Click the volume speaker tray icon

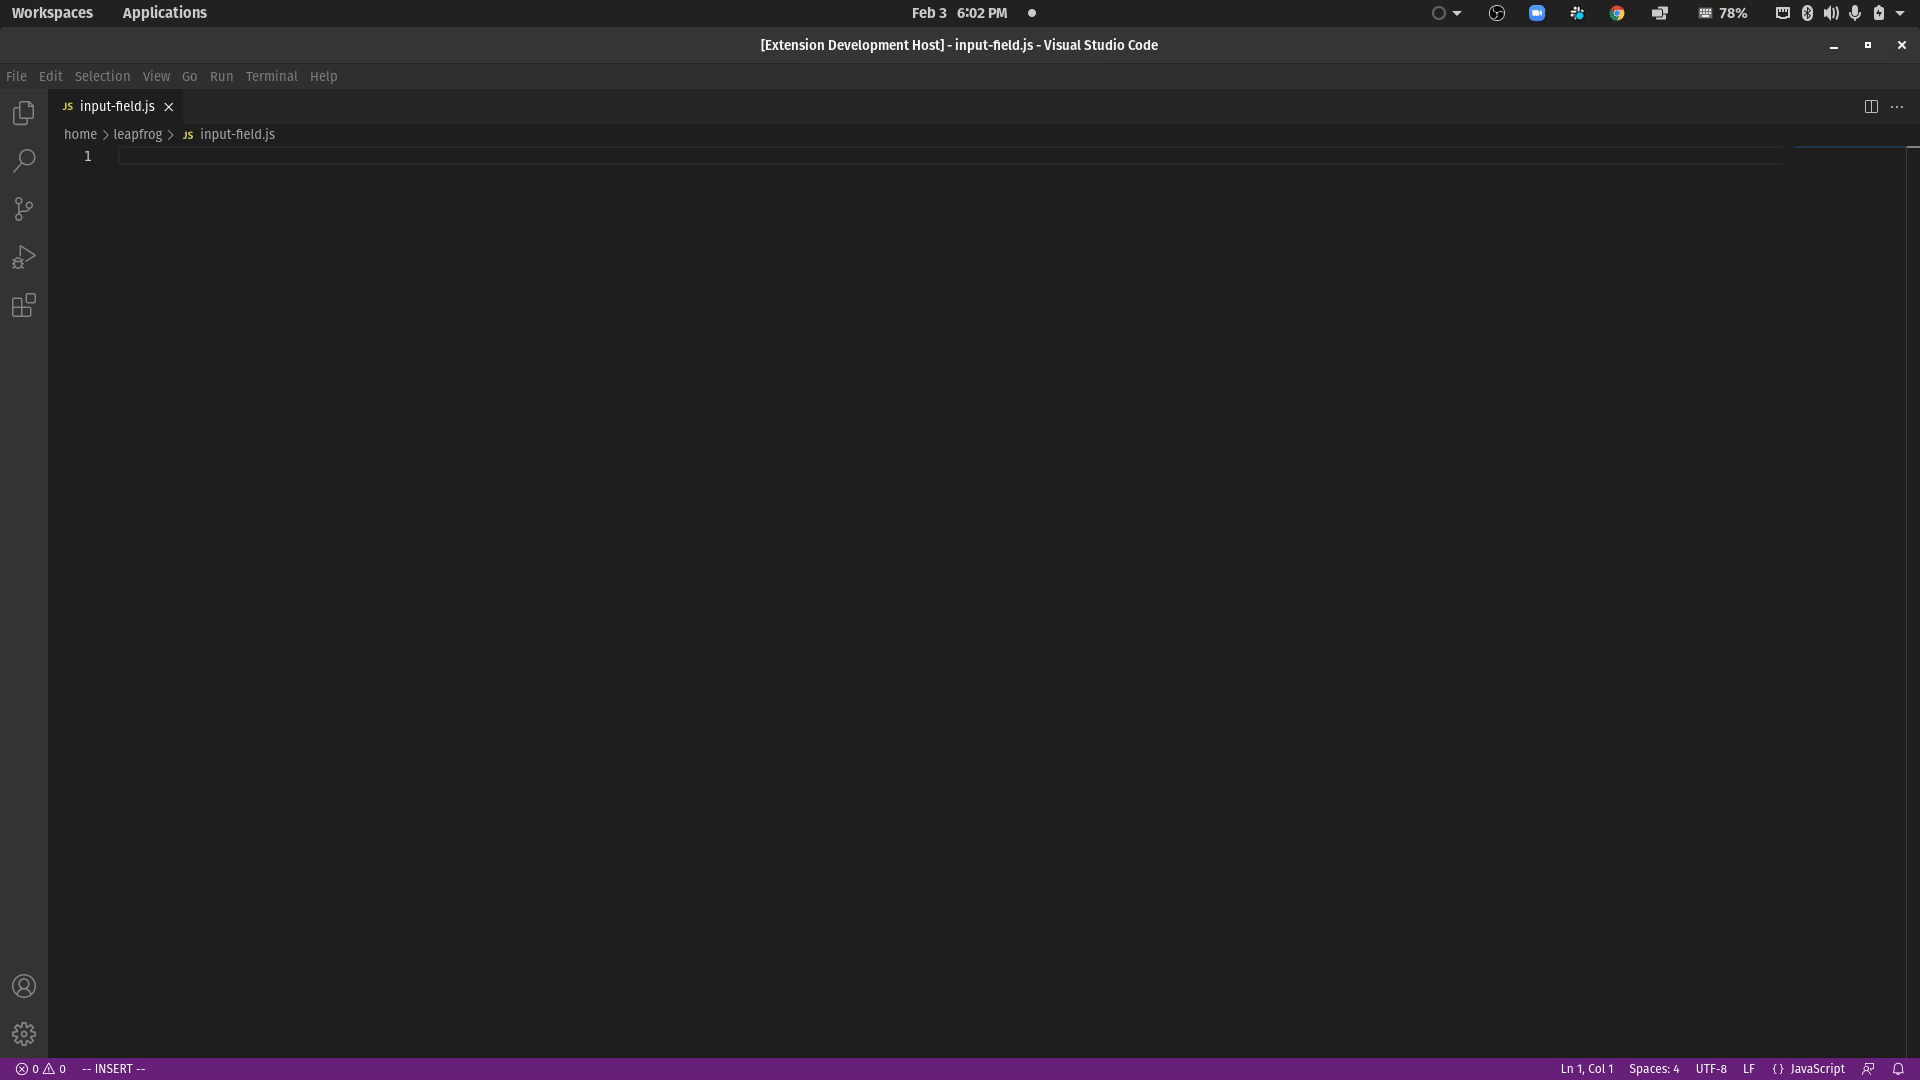[x=1831, y=13]
